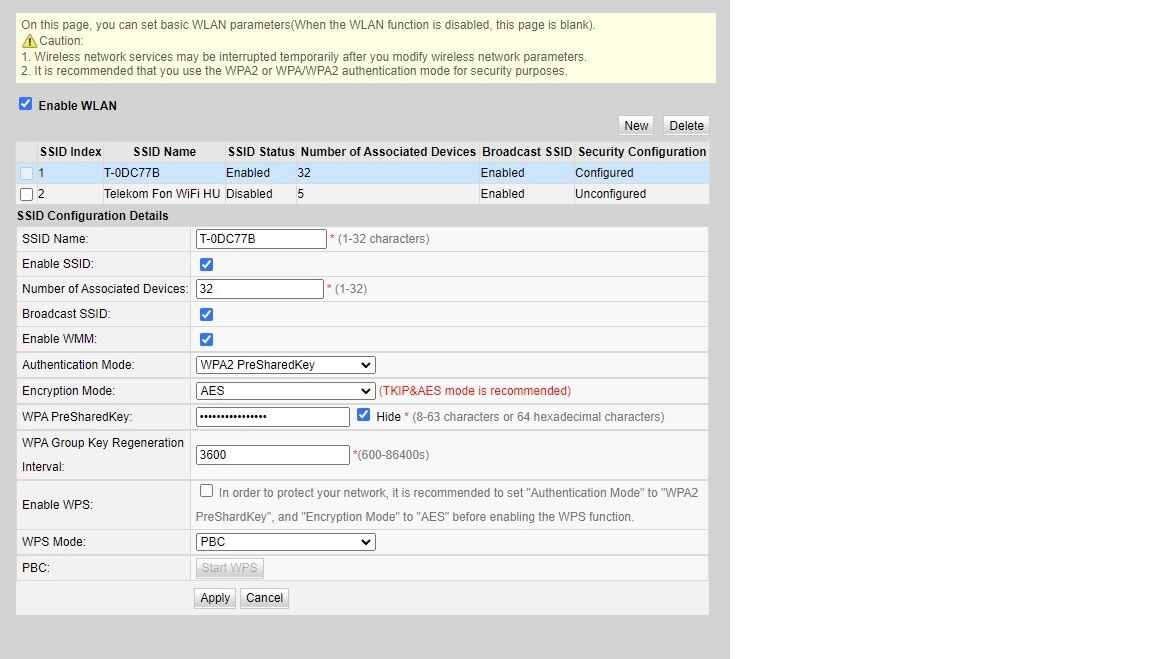Click the caution warning triangle icon
Screen dimensions: 1152x659
coord(29,41)
